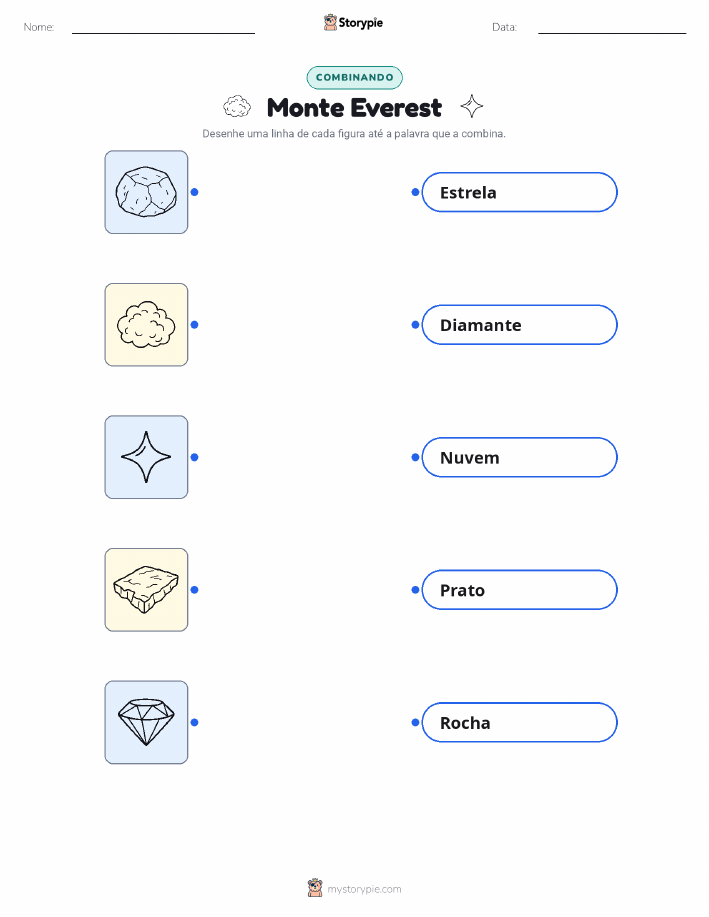The image size is (709, 917).
Task: Click the blue dot next to Estrela
Action: tap(415, 192)
